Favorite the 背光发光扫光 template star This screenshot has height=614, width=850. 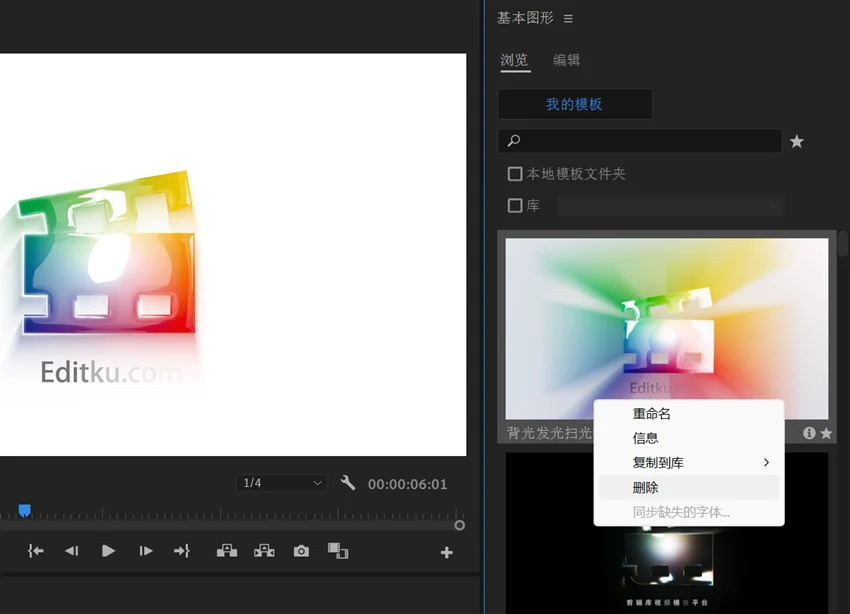[826, 433]
